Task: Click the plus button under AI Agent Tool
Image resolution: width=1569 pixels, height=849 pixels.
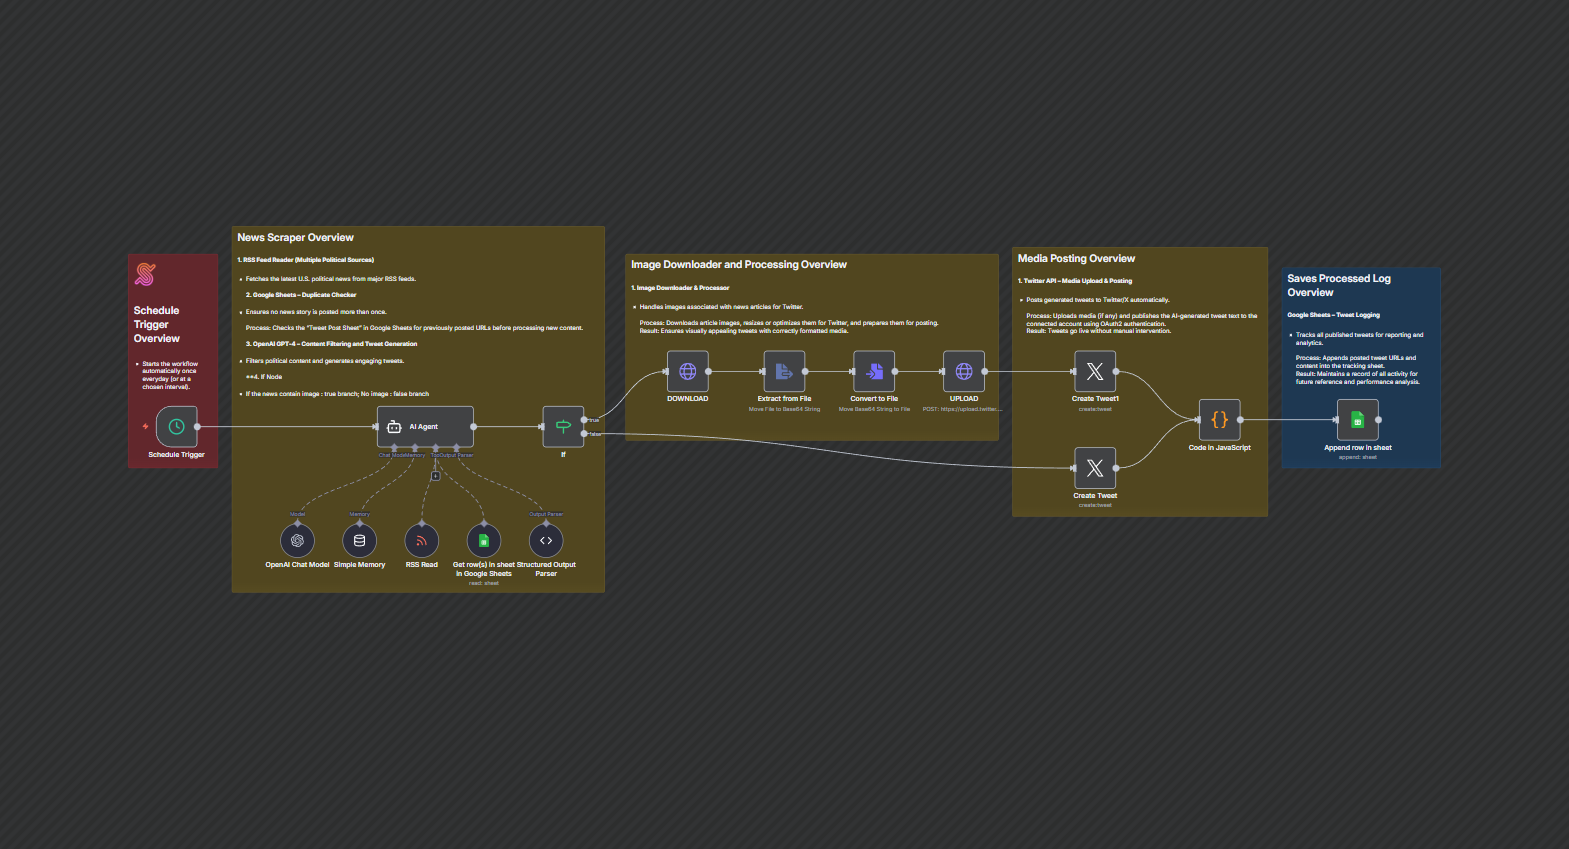Action: (x=435, y=476)
